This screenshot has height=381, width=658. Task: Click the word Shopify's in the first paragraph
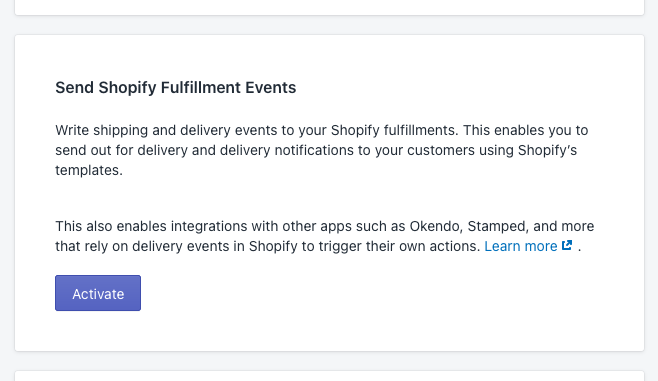click(547, 150)
